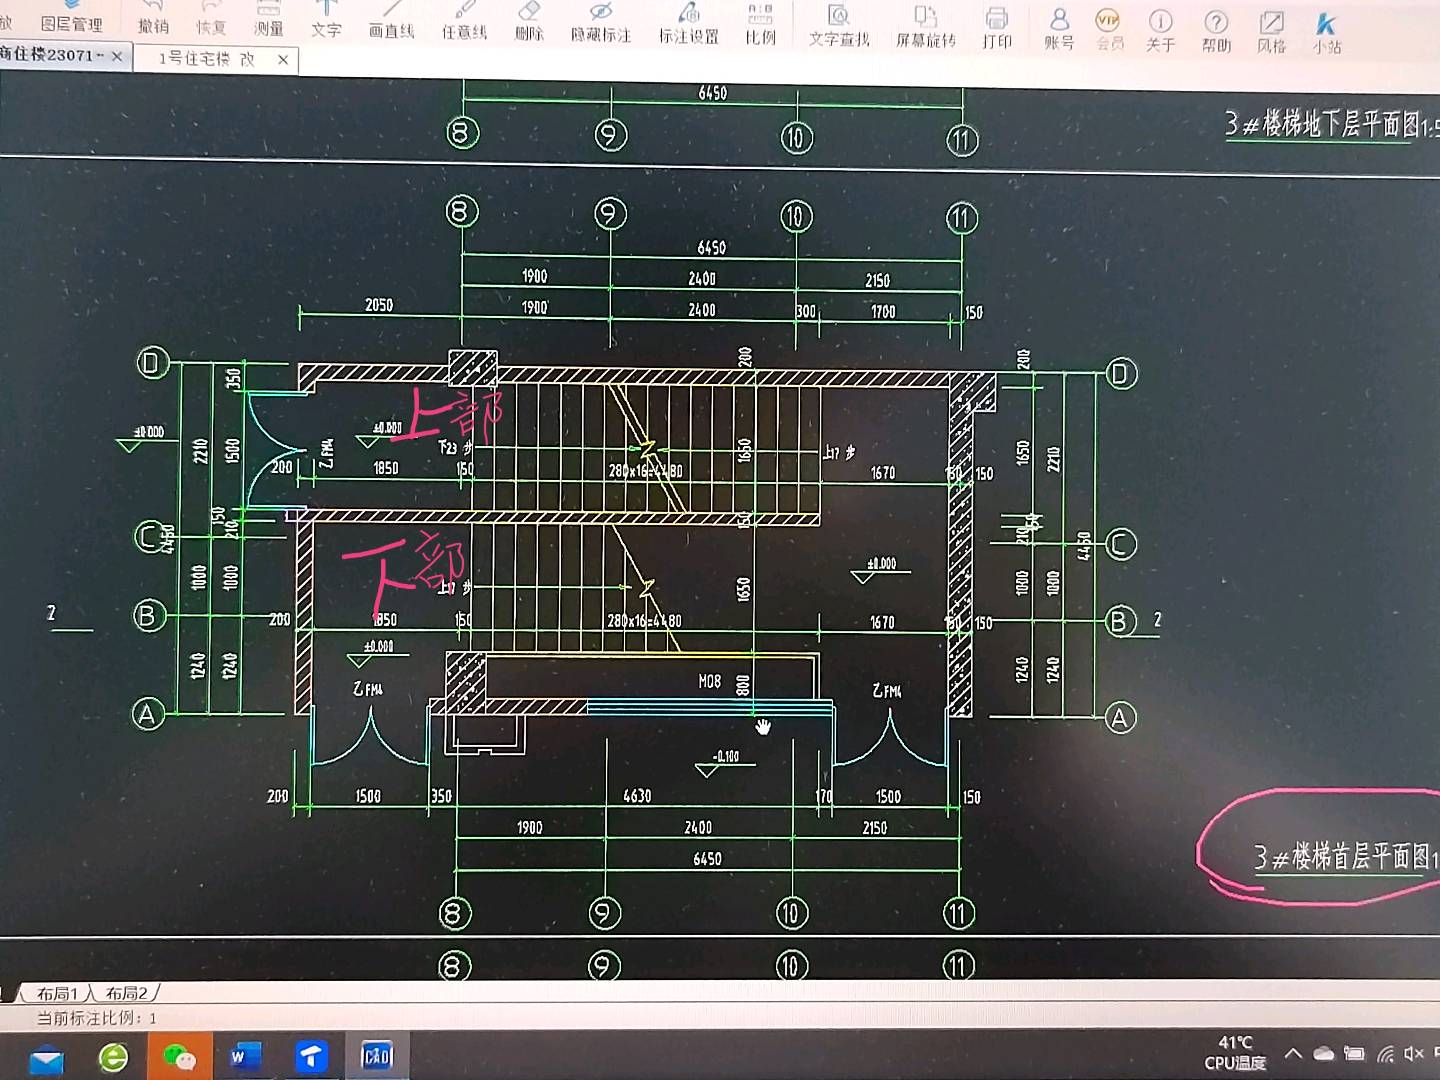The height and width of the screenshot is (1080, 1440).
Task: Click the M08 door label
Action: coord(709,681)
